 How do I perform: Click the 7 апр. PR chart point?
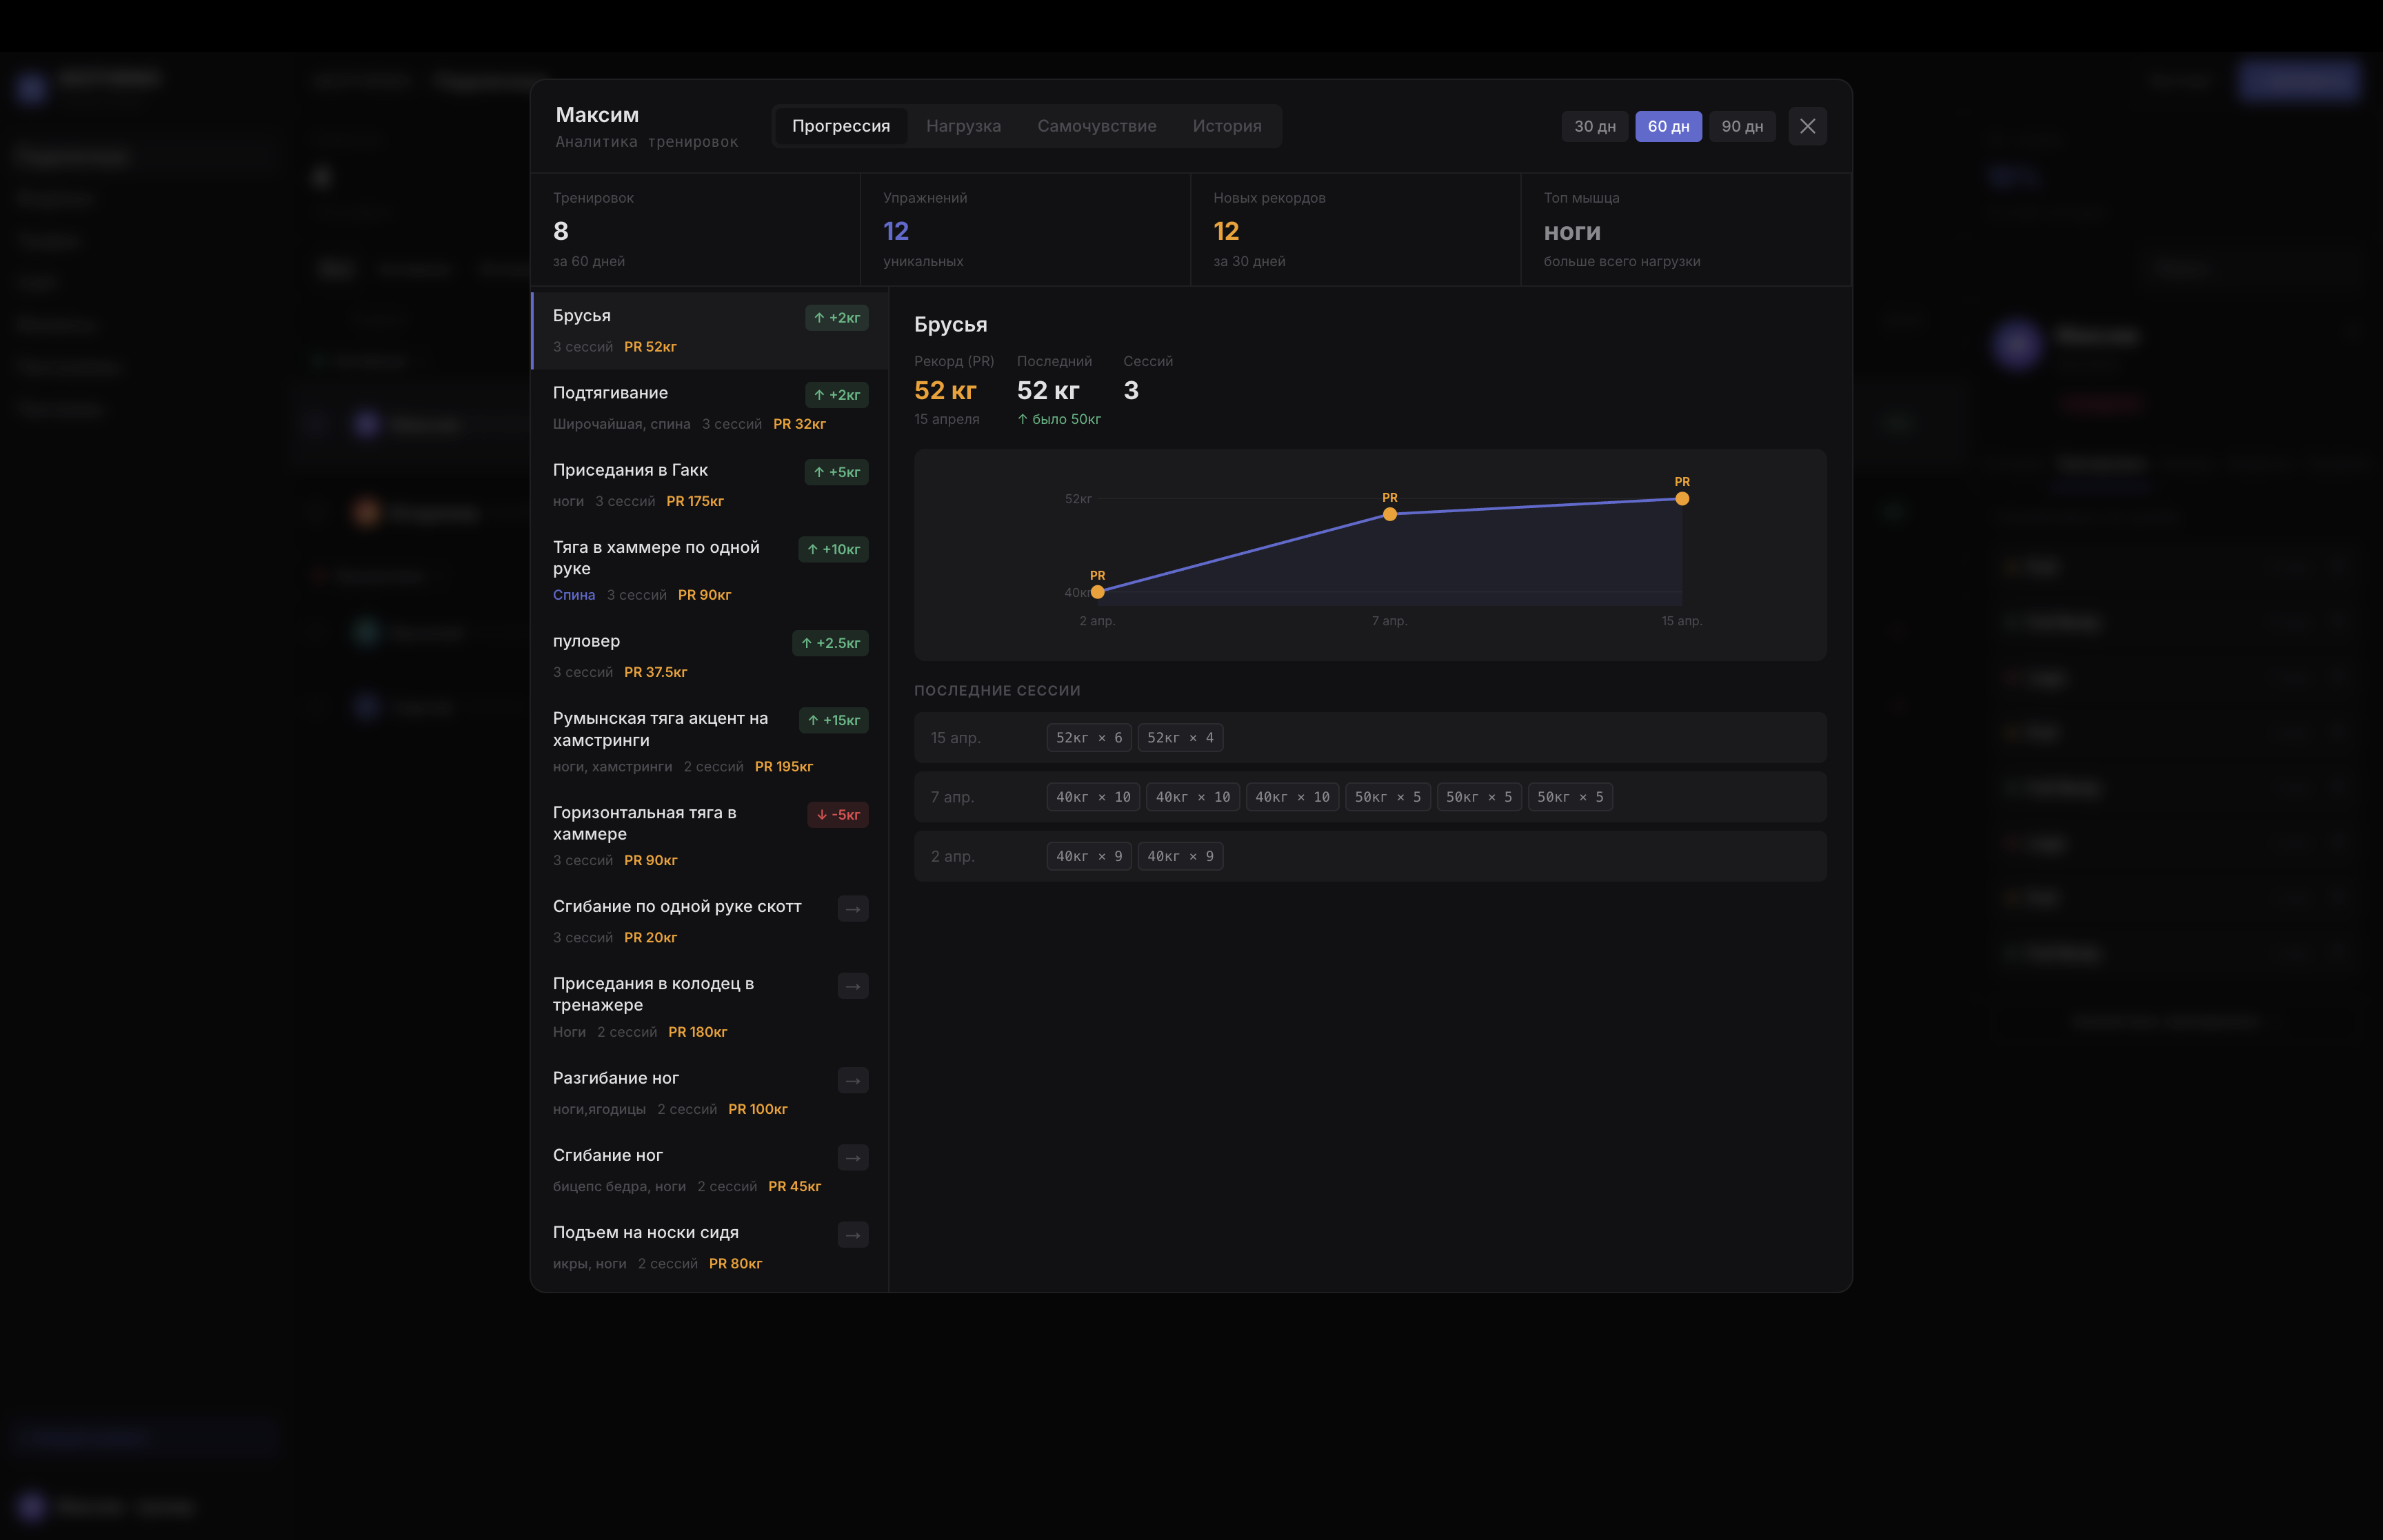point(1389,514)
